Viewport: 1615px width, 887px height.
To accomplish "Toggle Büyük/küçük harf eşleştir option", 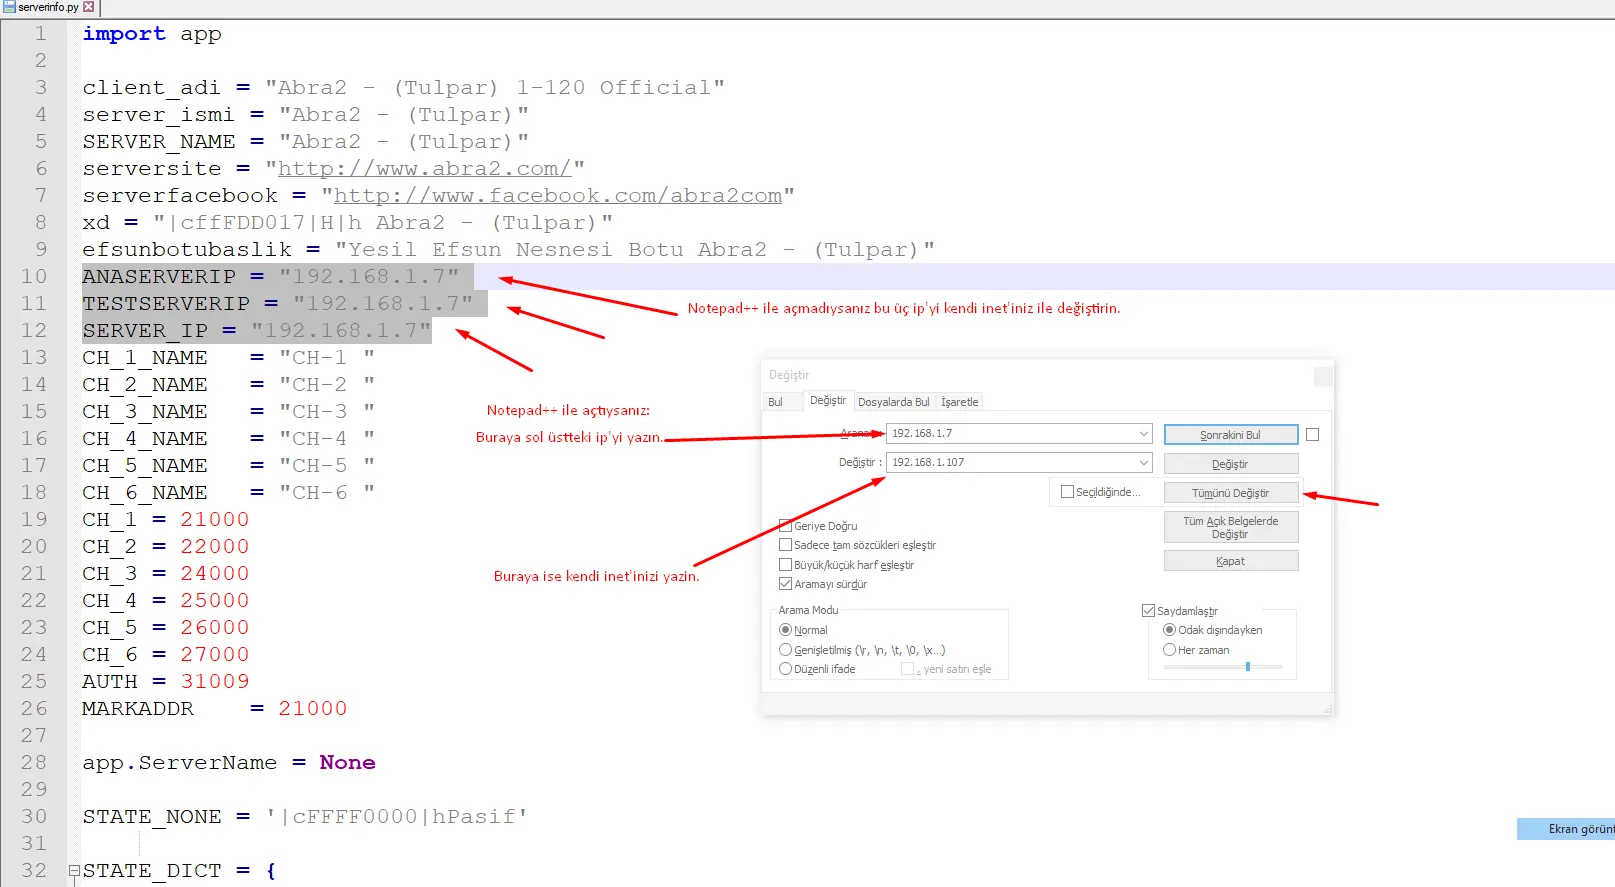I will pyautogui.click(x=785, y=565).
